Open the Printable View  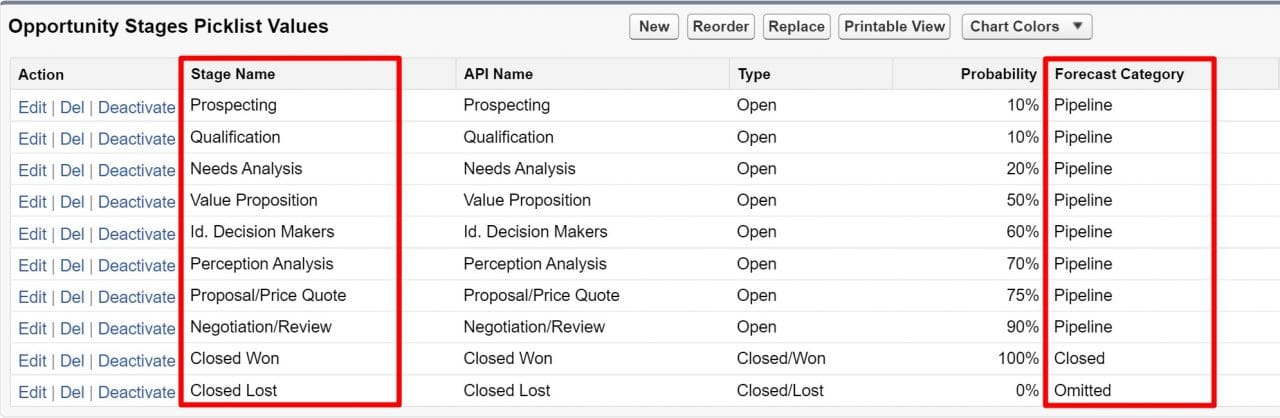[894, 27]
